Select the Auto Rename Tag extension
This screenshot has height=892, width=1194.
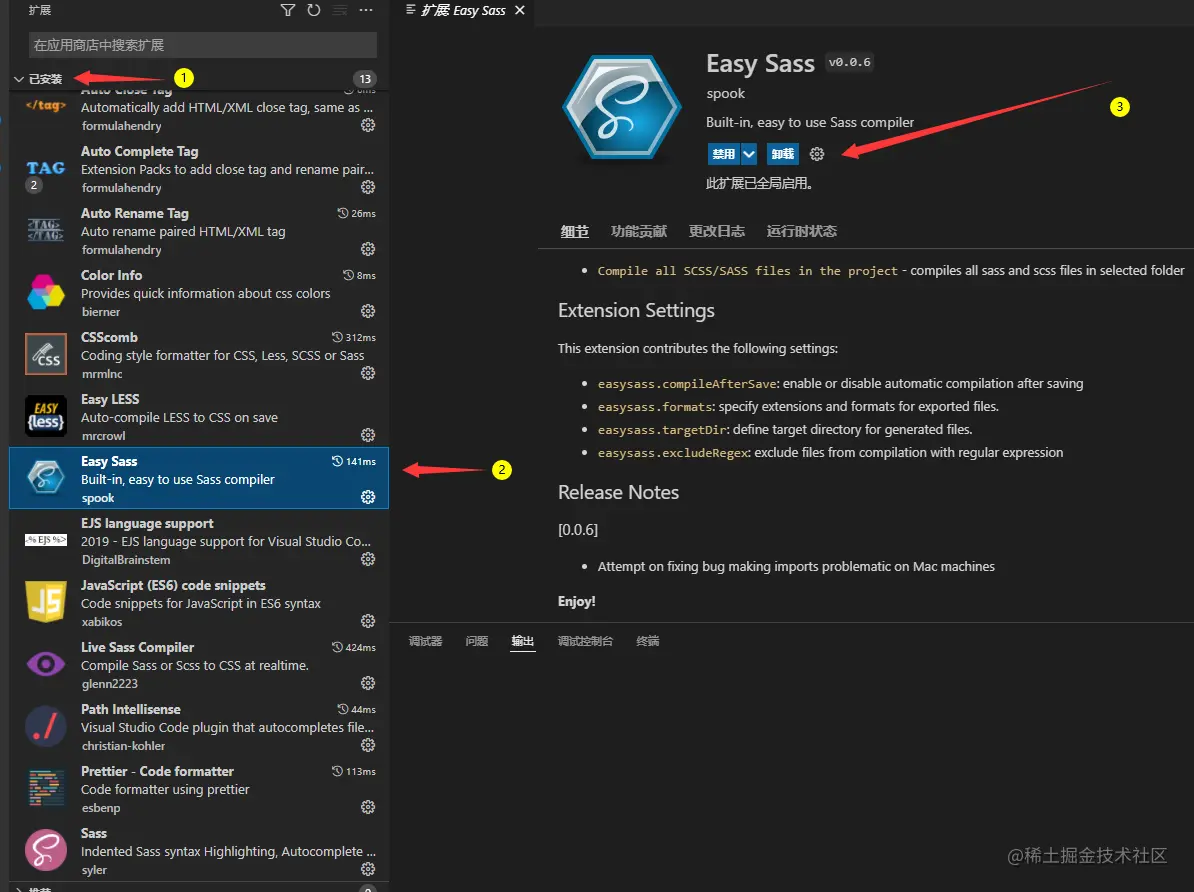click(x=199, y=230)
